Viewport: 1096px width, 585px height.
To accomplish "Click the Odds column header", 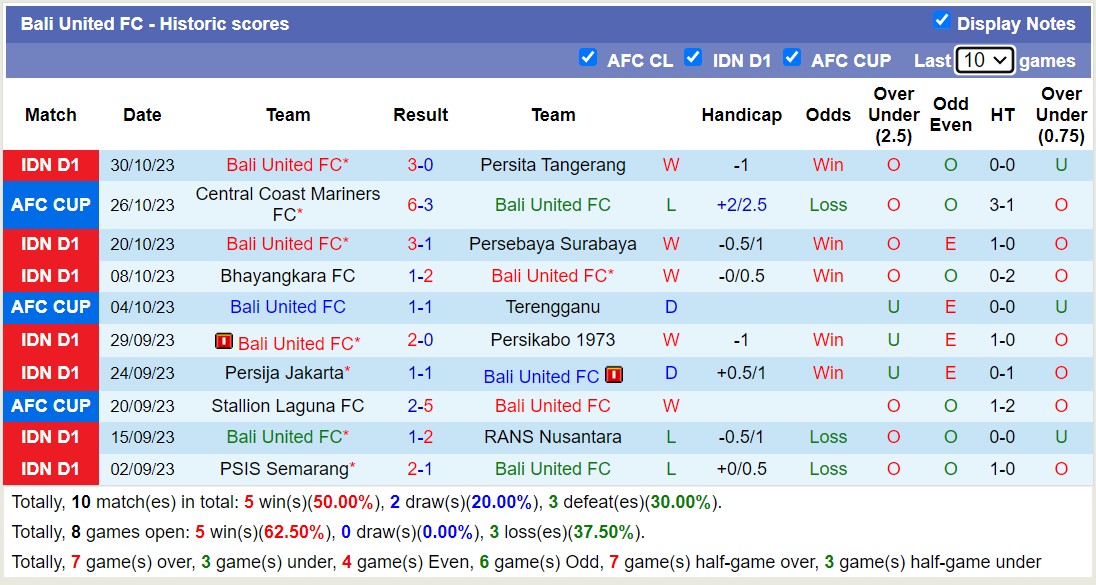I will [x=828, y=115].
